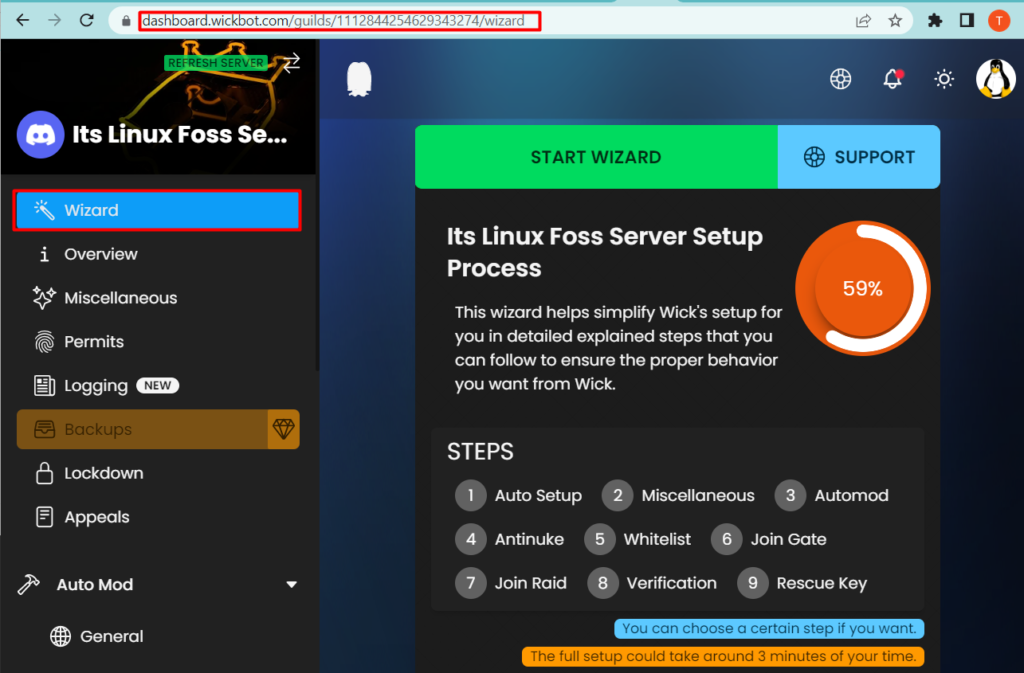Viewport: 1024px width, 673px height.
Task: Click the REFRESH SERVER badge
Action: [216, 63]
